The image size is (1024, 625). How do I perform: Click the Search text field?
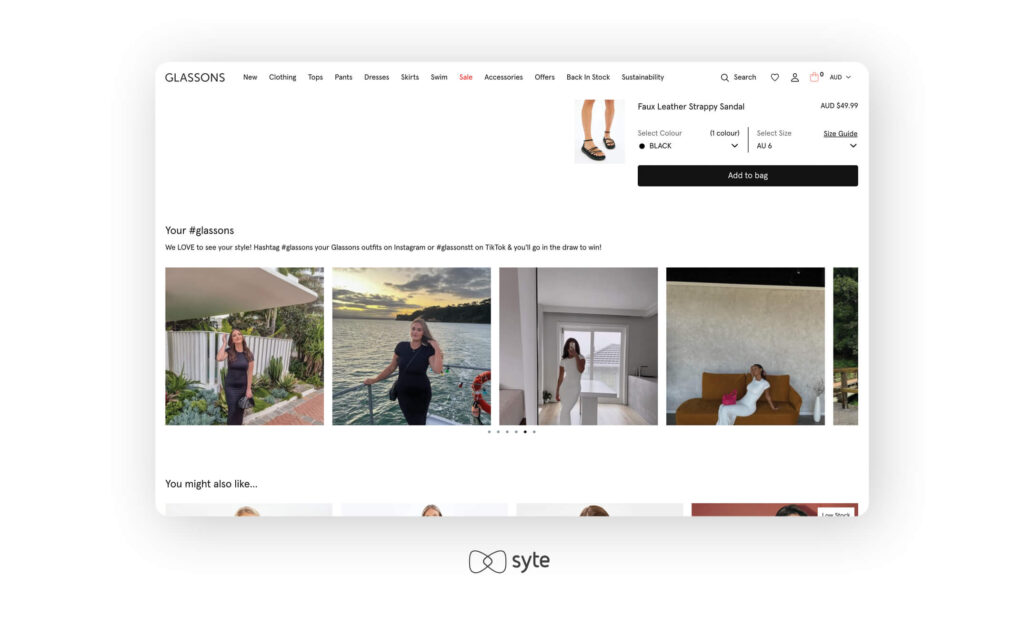744,77
